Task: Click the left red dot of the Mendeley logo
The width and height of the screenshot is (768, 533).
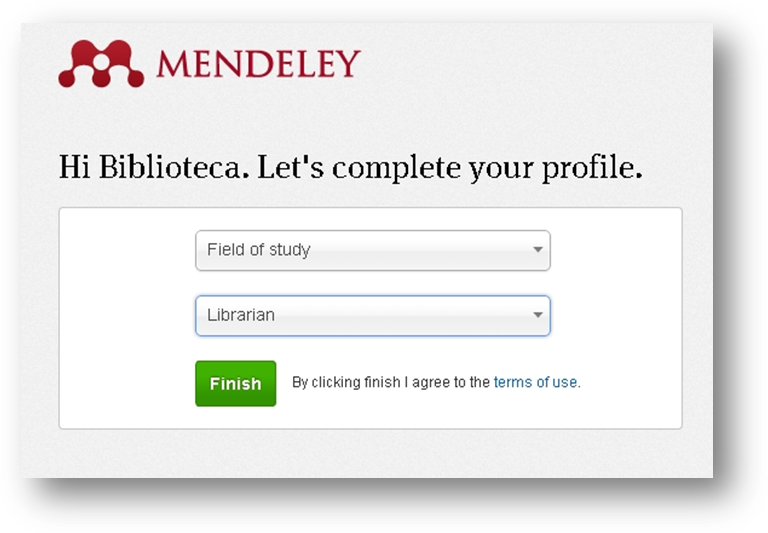Action: [x=67, y=79]
